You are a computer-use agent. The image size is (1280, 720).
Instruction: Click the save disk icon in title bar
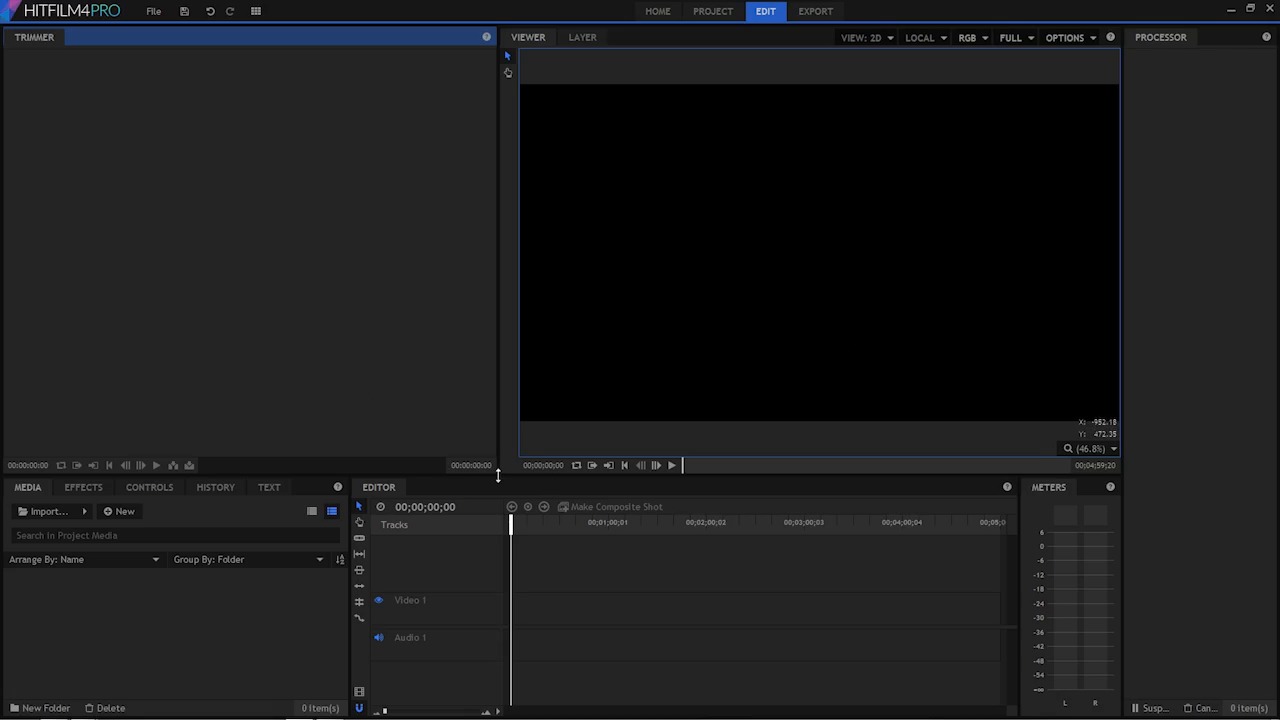coord(184,11)
